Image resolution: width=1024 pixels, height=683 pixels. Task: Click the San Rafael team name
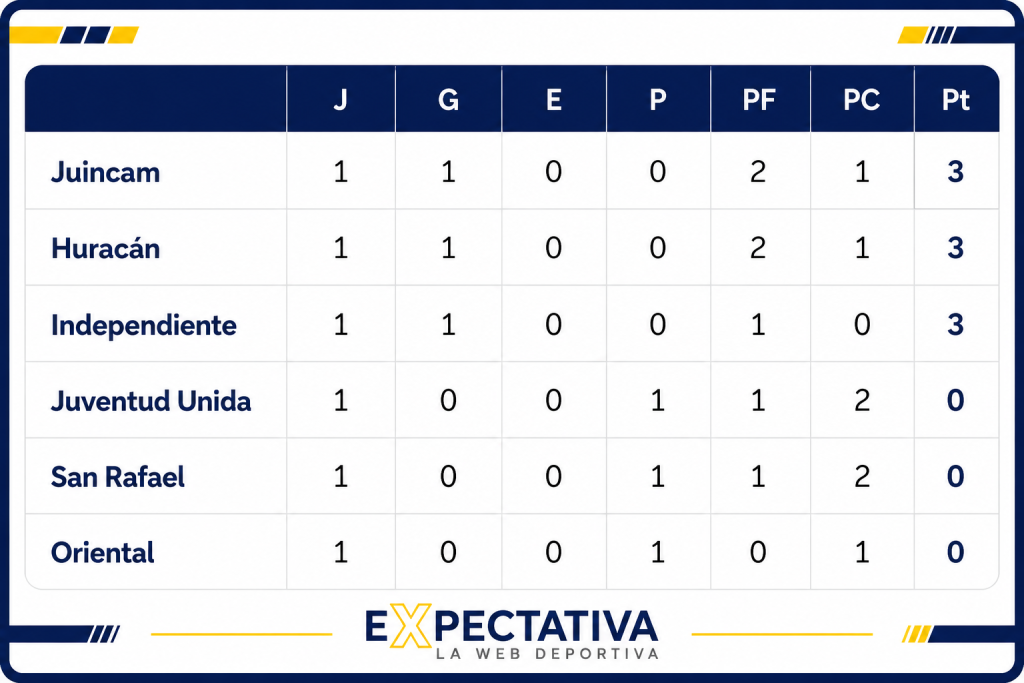tap(118, 477)
